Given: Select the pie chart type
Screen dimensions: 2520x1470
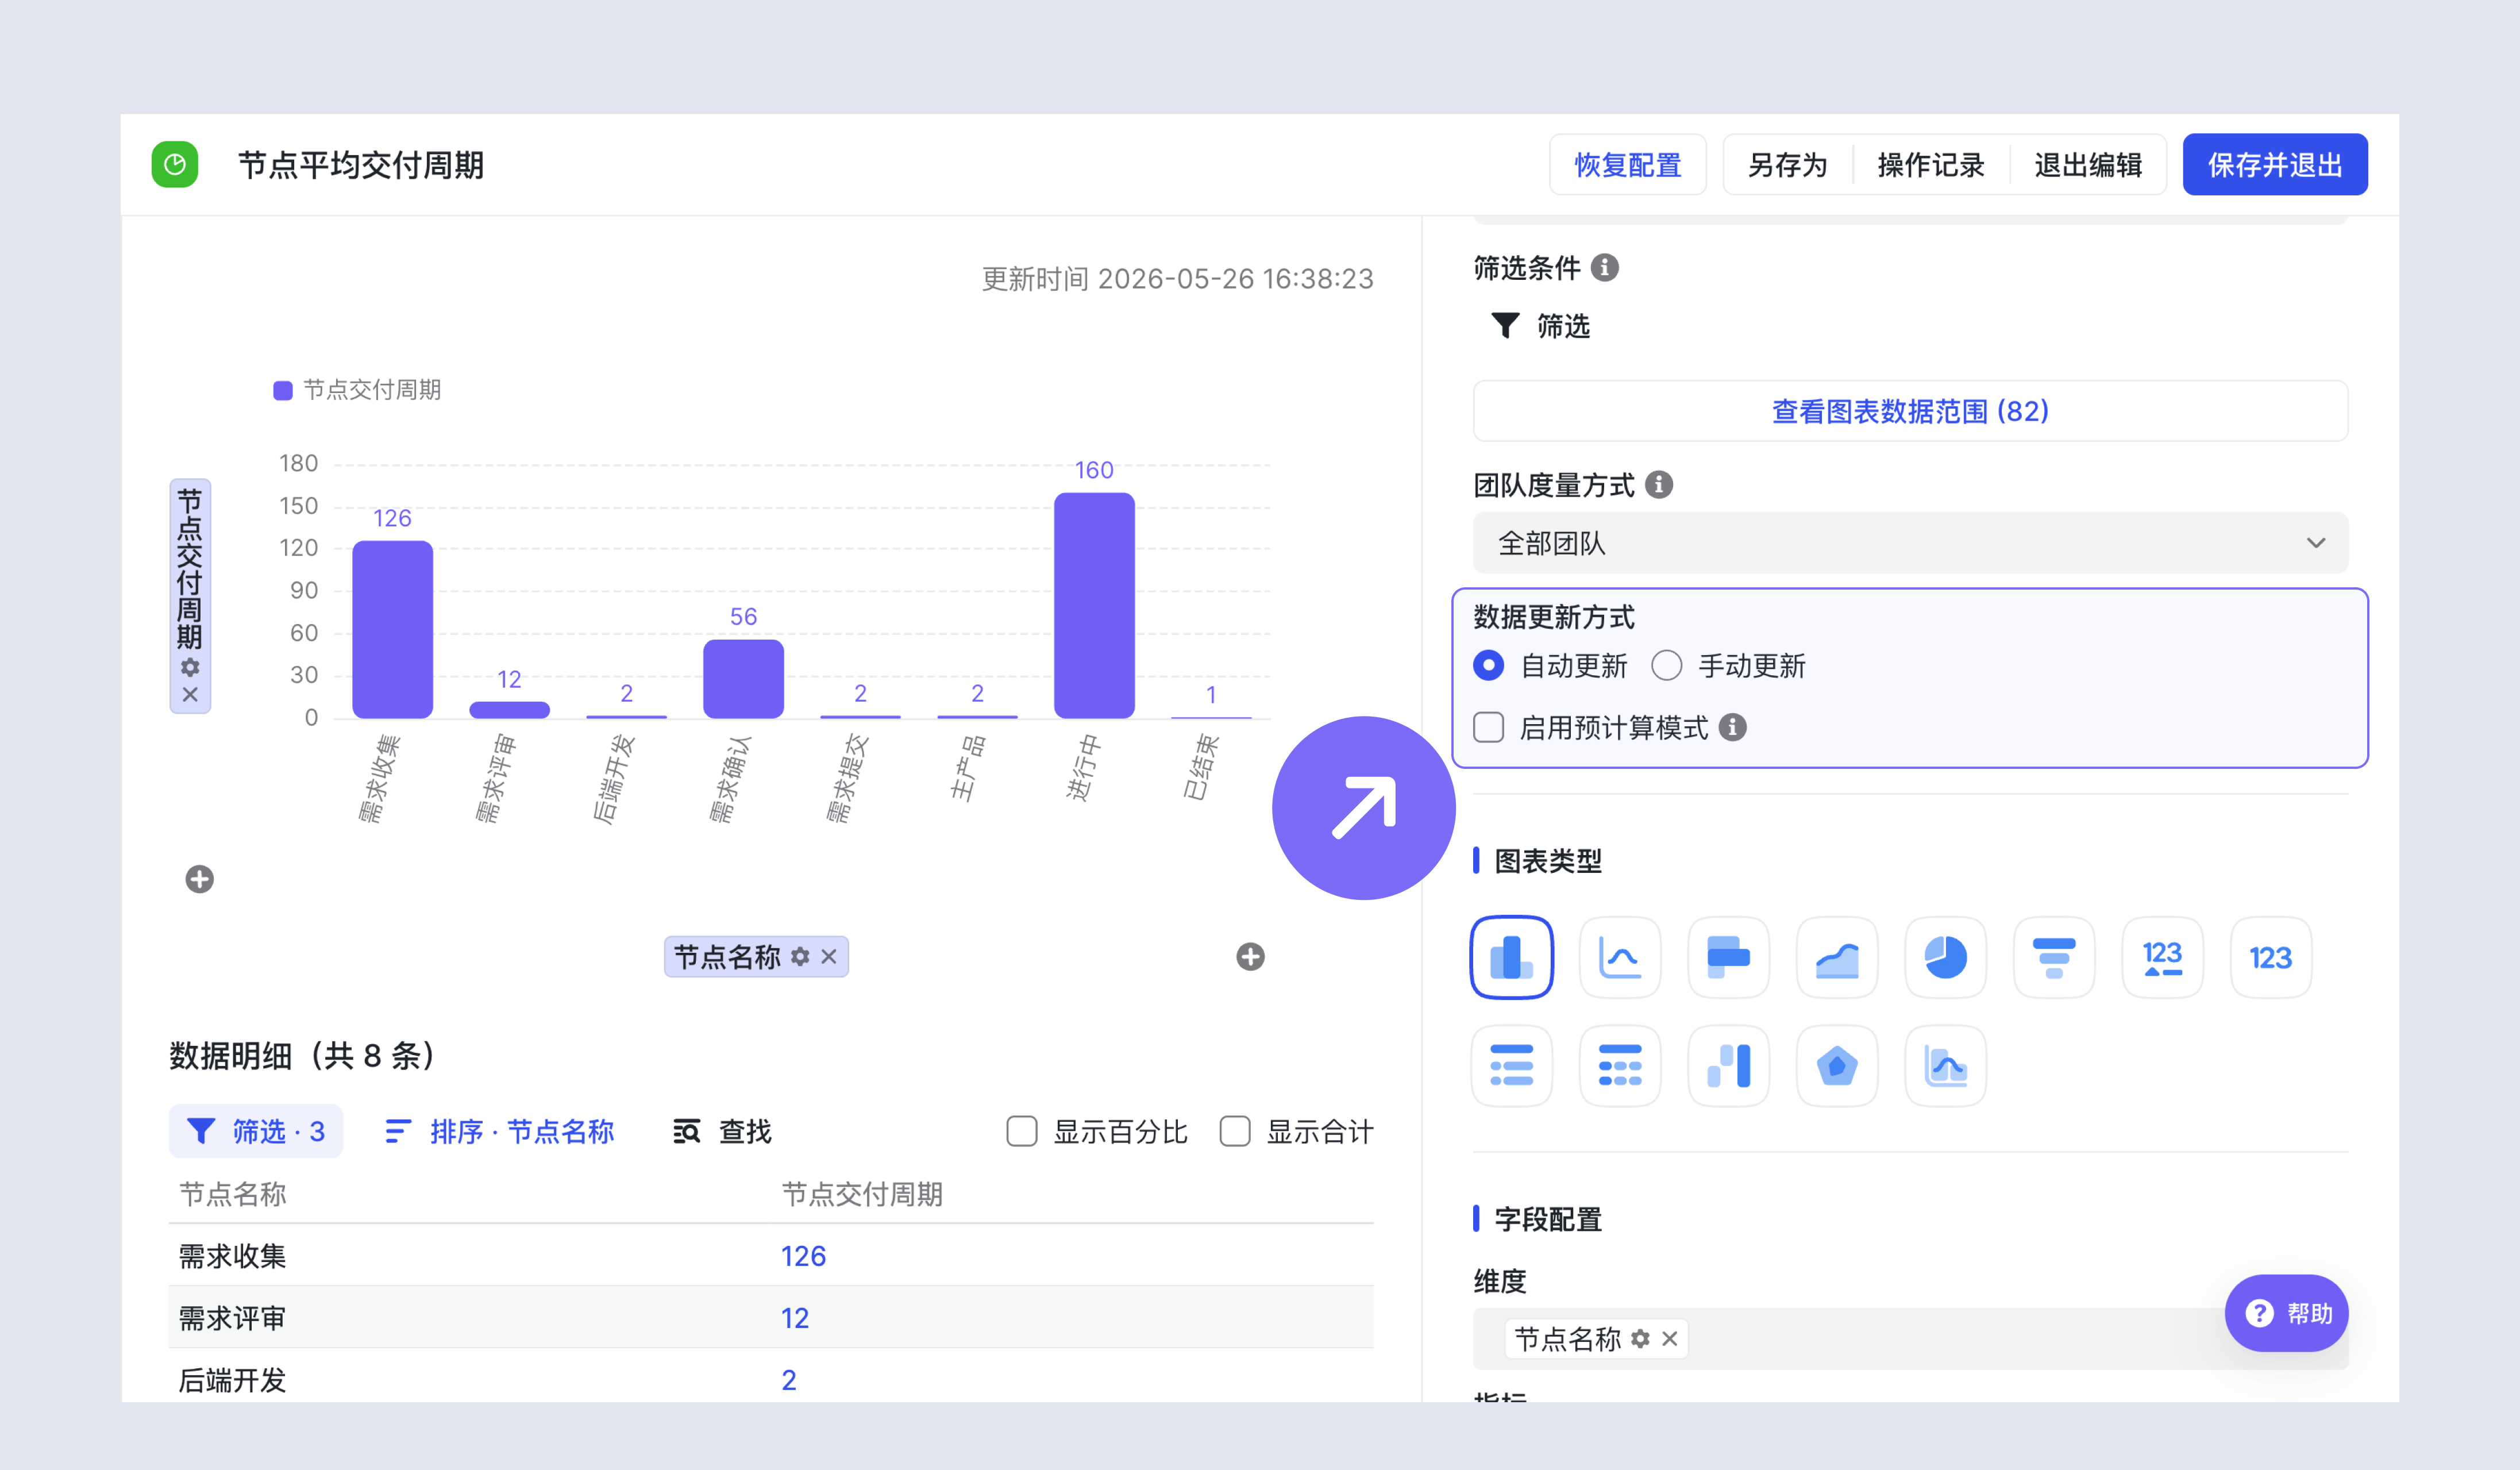Looking at the screenshot, I should click(1945, 957).
